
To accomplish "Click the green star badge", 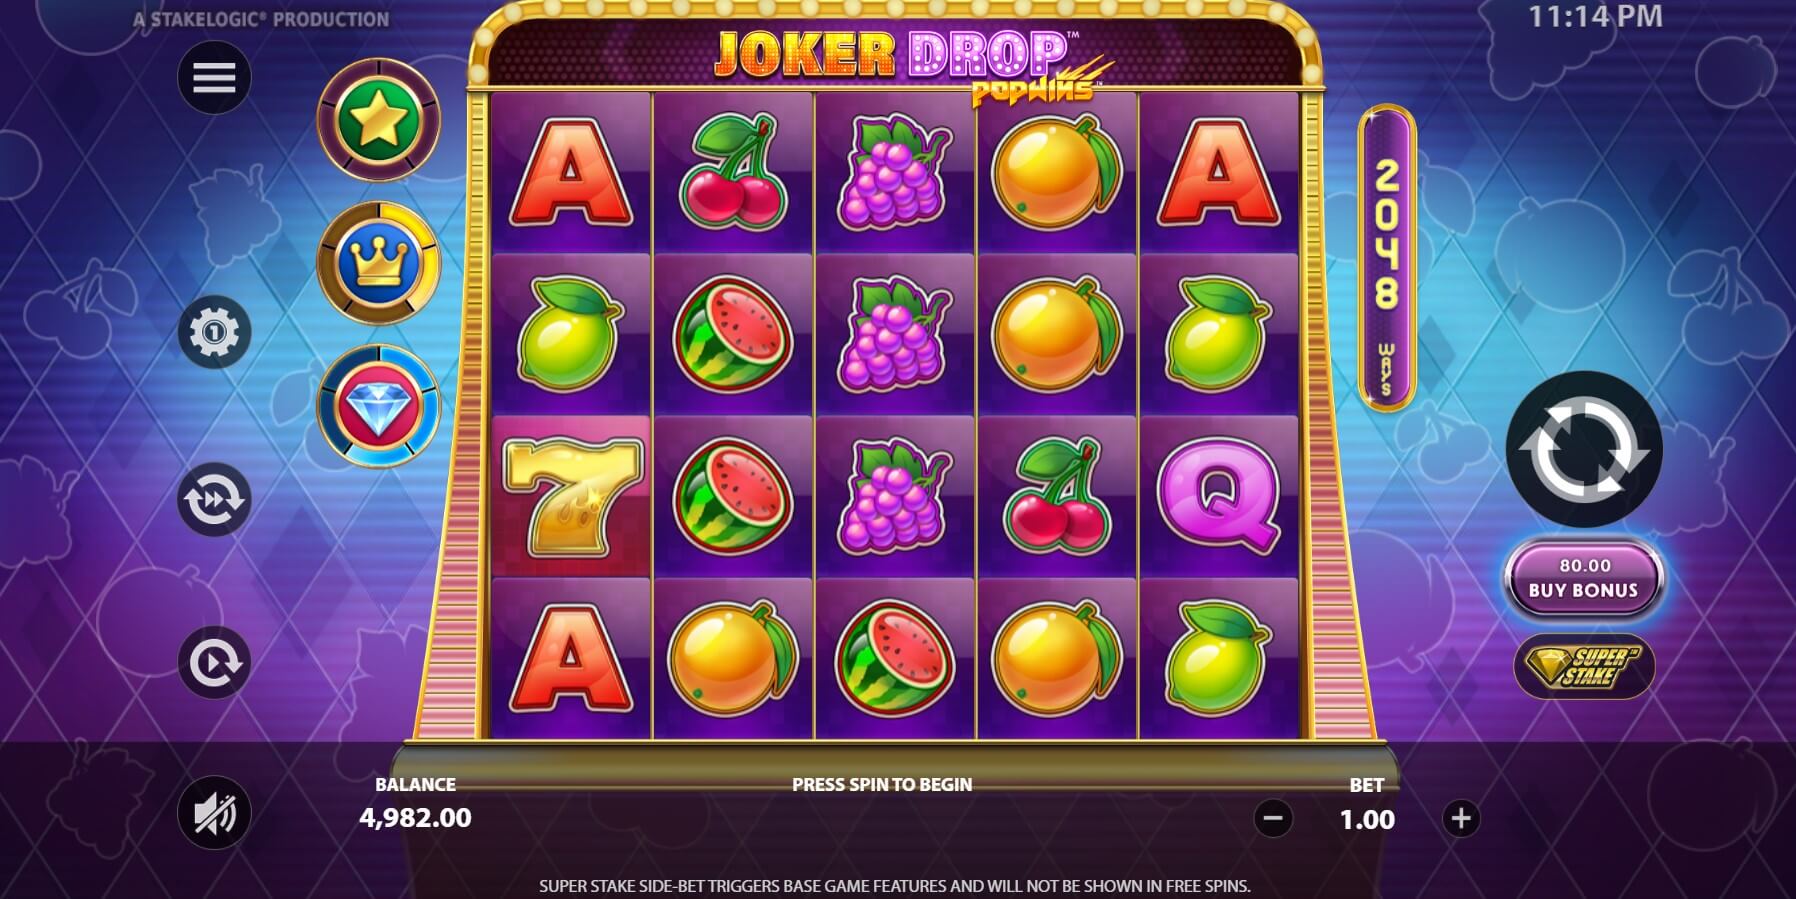I will pos(378,120).
